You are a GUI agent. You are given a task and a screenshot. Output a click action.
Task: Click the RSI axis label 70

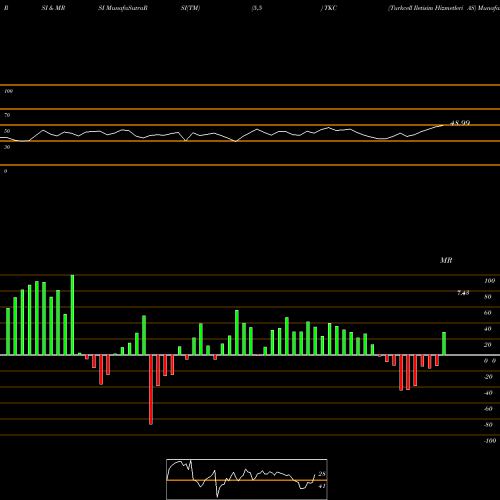click(7, 115)
